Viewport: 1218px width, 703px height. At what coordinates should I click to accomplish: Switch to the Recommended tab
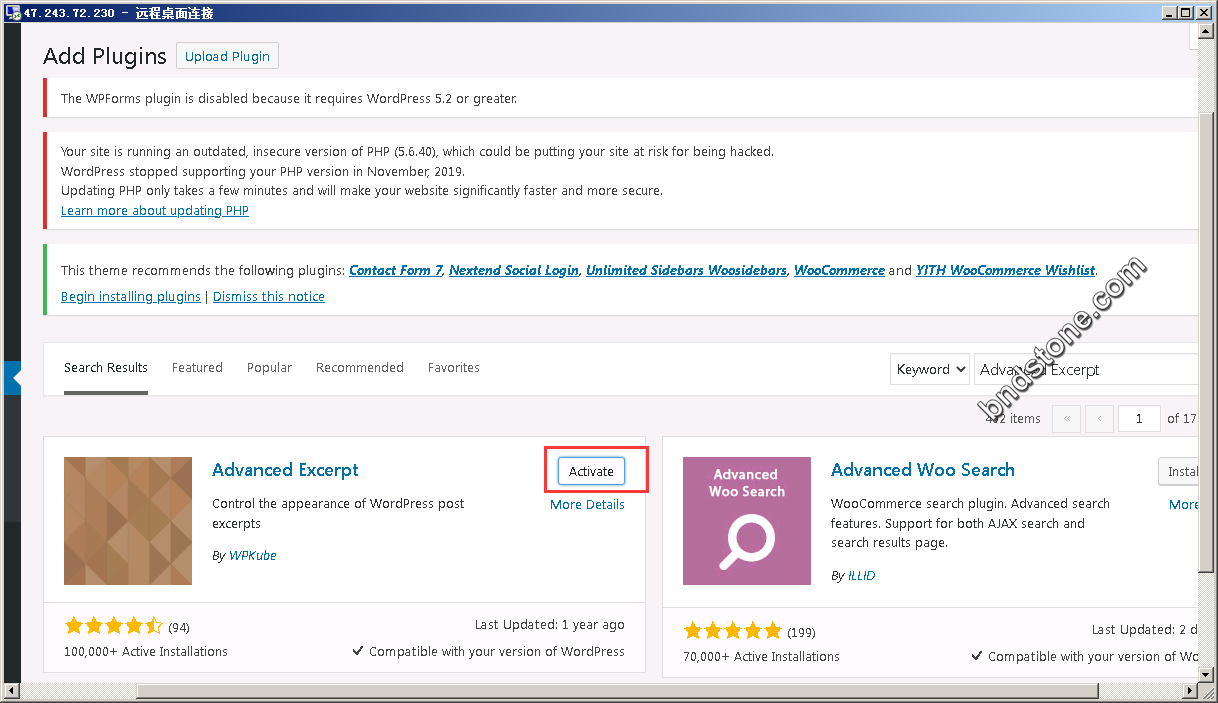(360, 368)
